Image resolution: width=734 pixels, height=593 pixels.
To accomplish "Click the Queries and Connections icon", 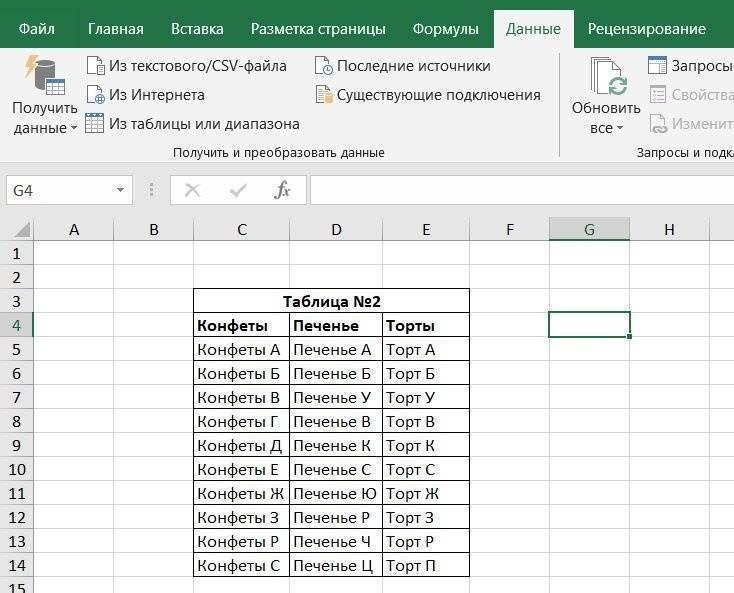I will click(x=657, y=66).
